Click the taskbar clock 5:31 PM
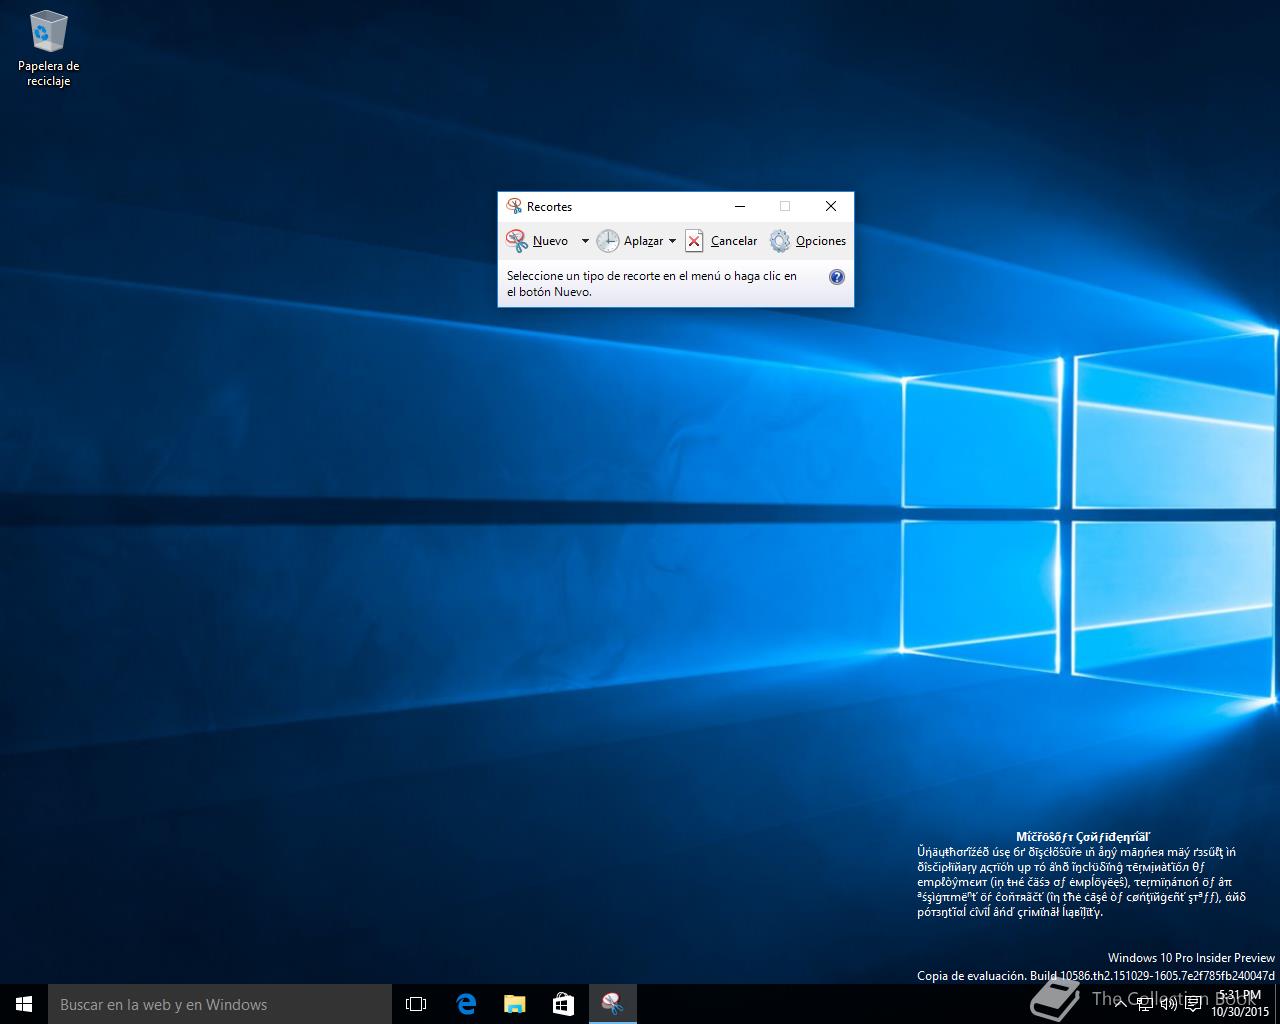Viewport: 1280px width, 1024px height. (x=1240, y=1004)
